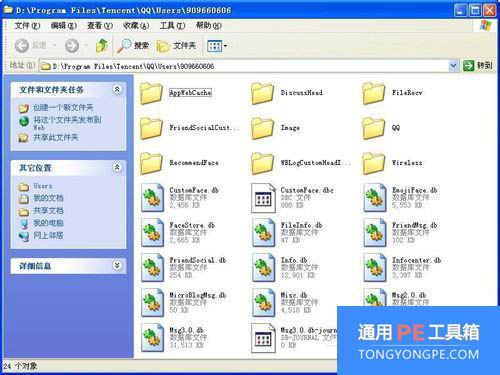Minimize the explorer window

click(460, 11)
